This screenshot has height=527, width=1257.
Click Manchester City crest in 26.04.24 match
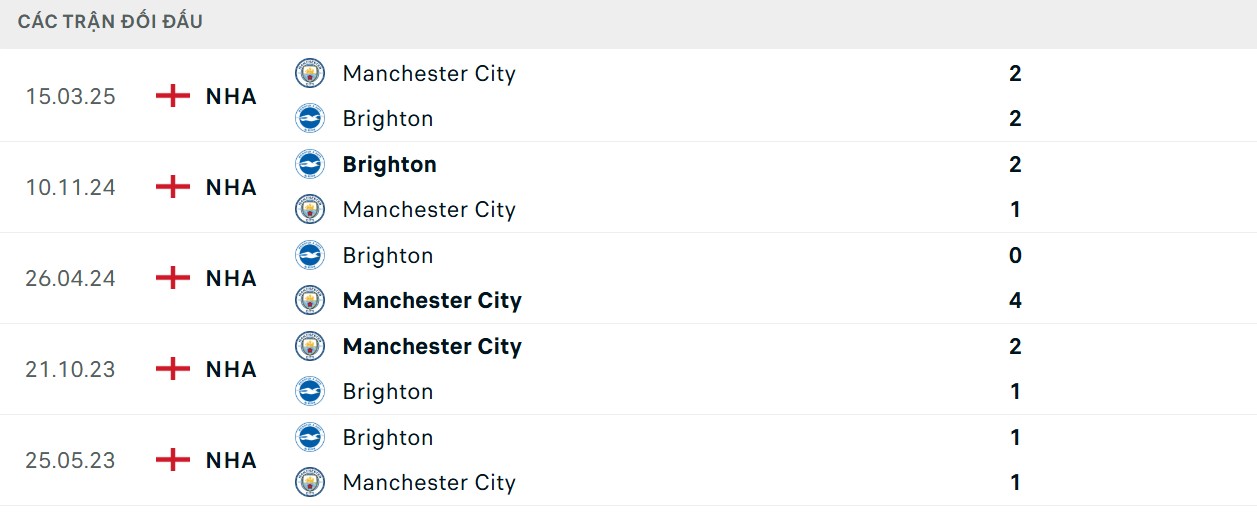pyautogui.click(x=310, y=300)
